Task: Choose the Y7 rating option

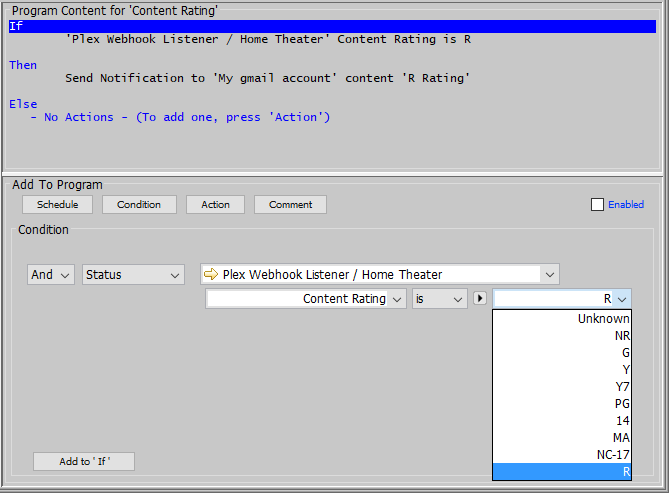Action: click(621, 387)
